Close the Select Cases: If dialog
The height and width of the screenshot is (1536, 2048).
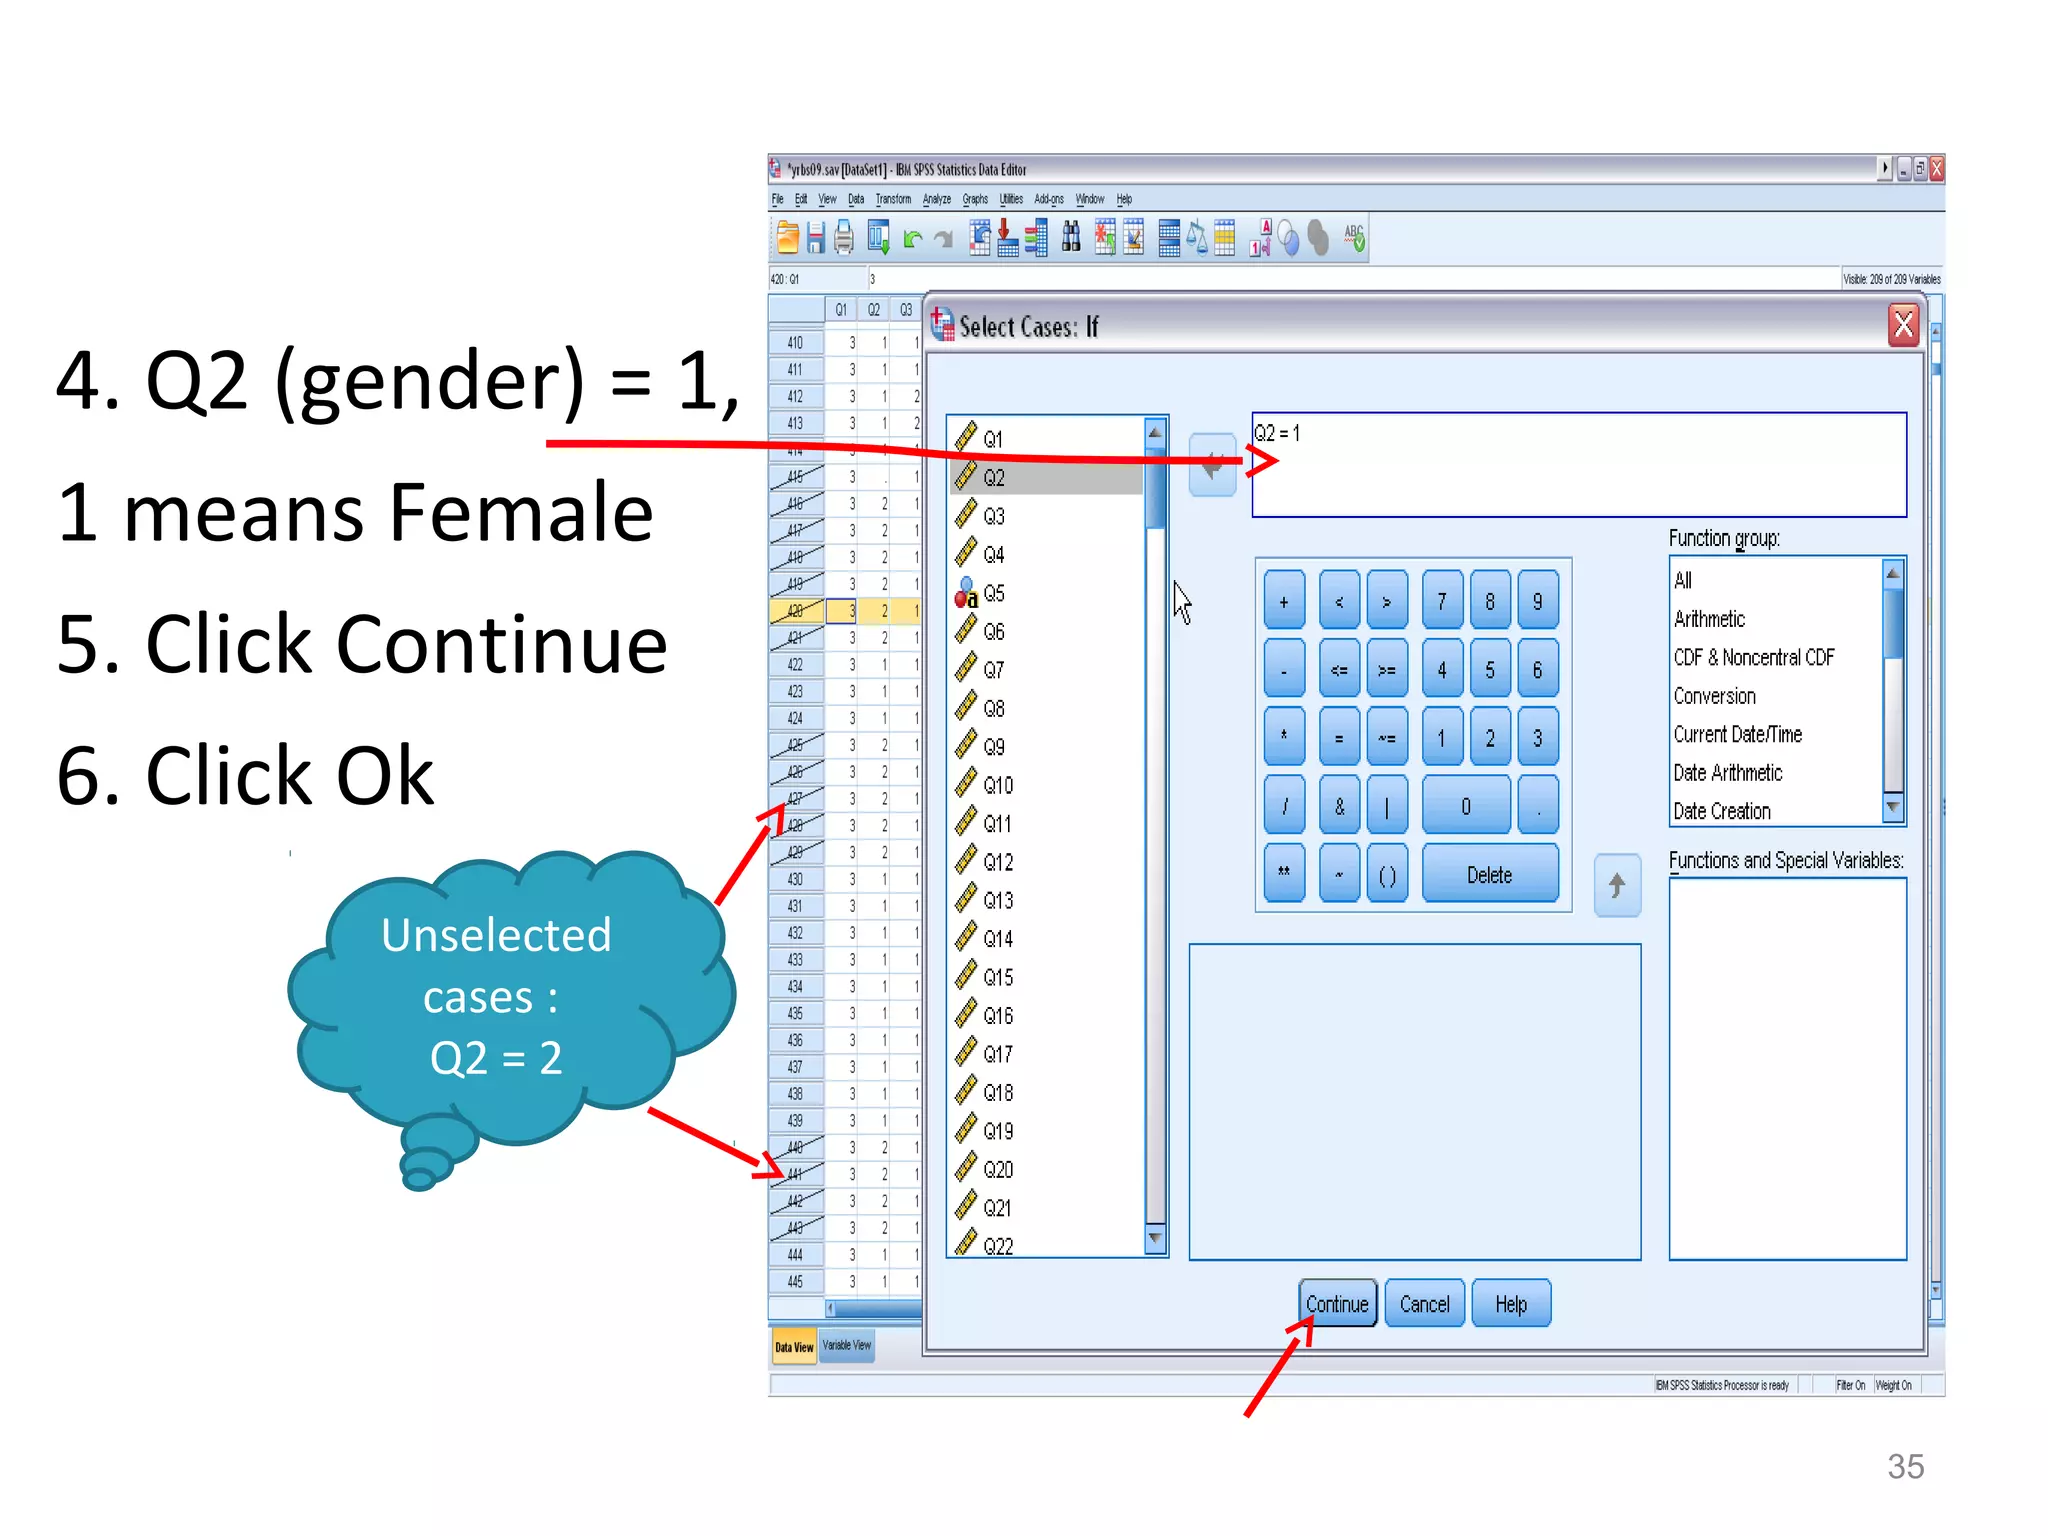point(1903,326)
